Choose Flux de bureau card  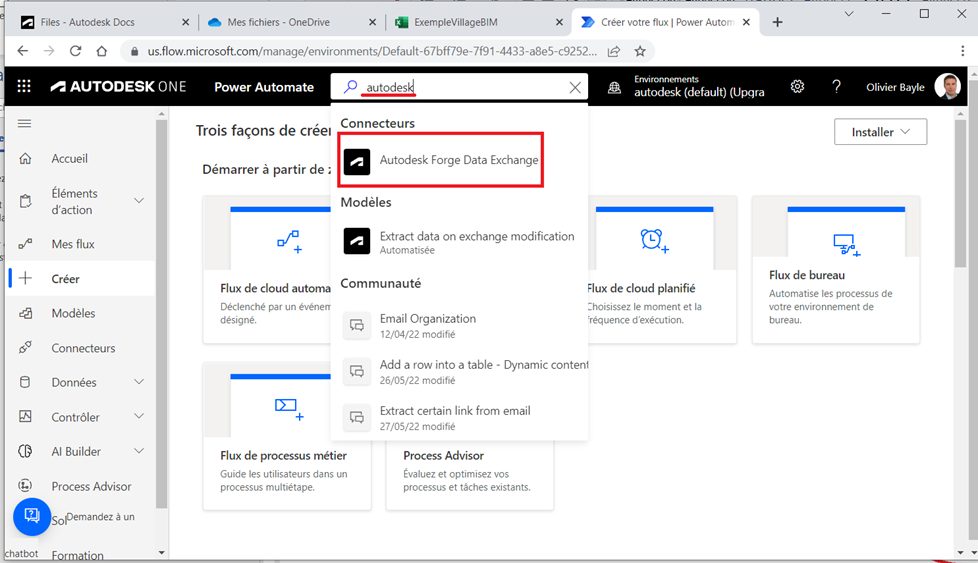click(836, 269)
